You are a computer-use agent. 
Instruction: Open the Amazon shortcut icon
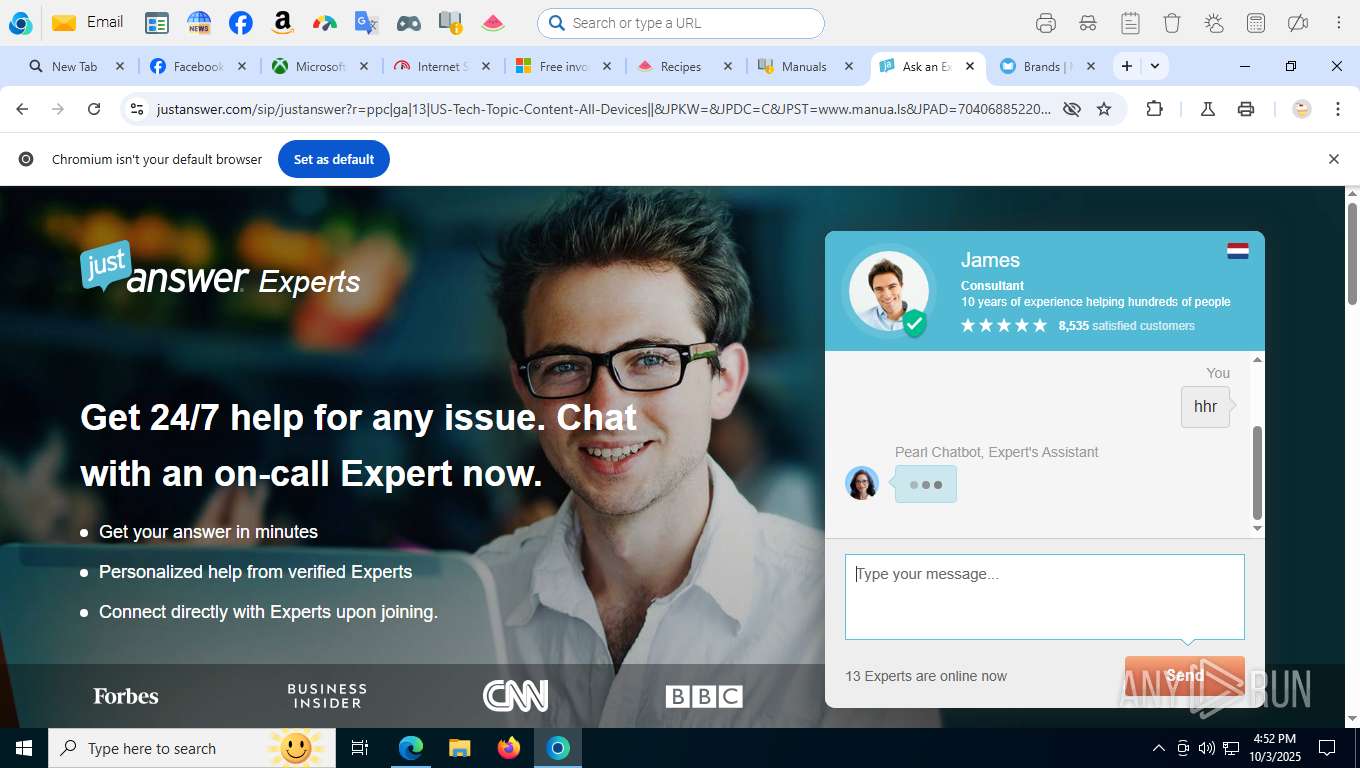coord(282,23)
